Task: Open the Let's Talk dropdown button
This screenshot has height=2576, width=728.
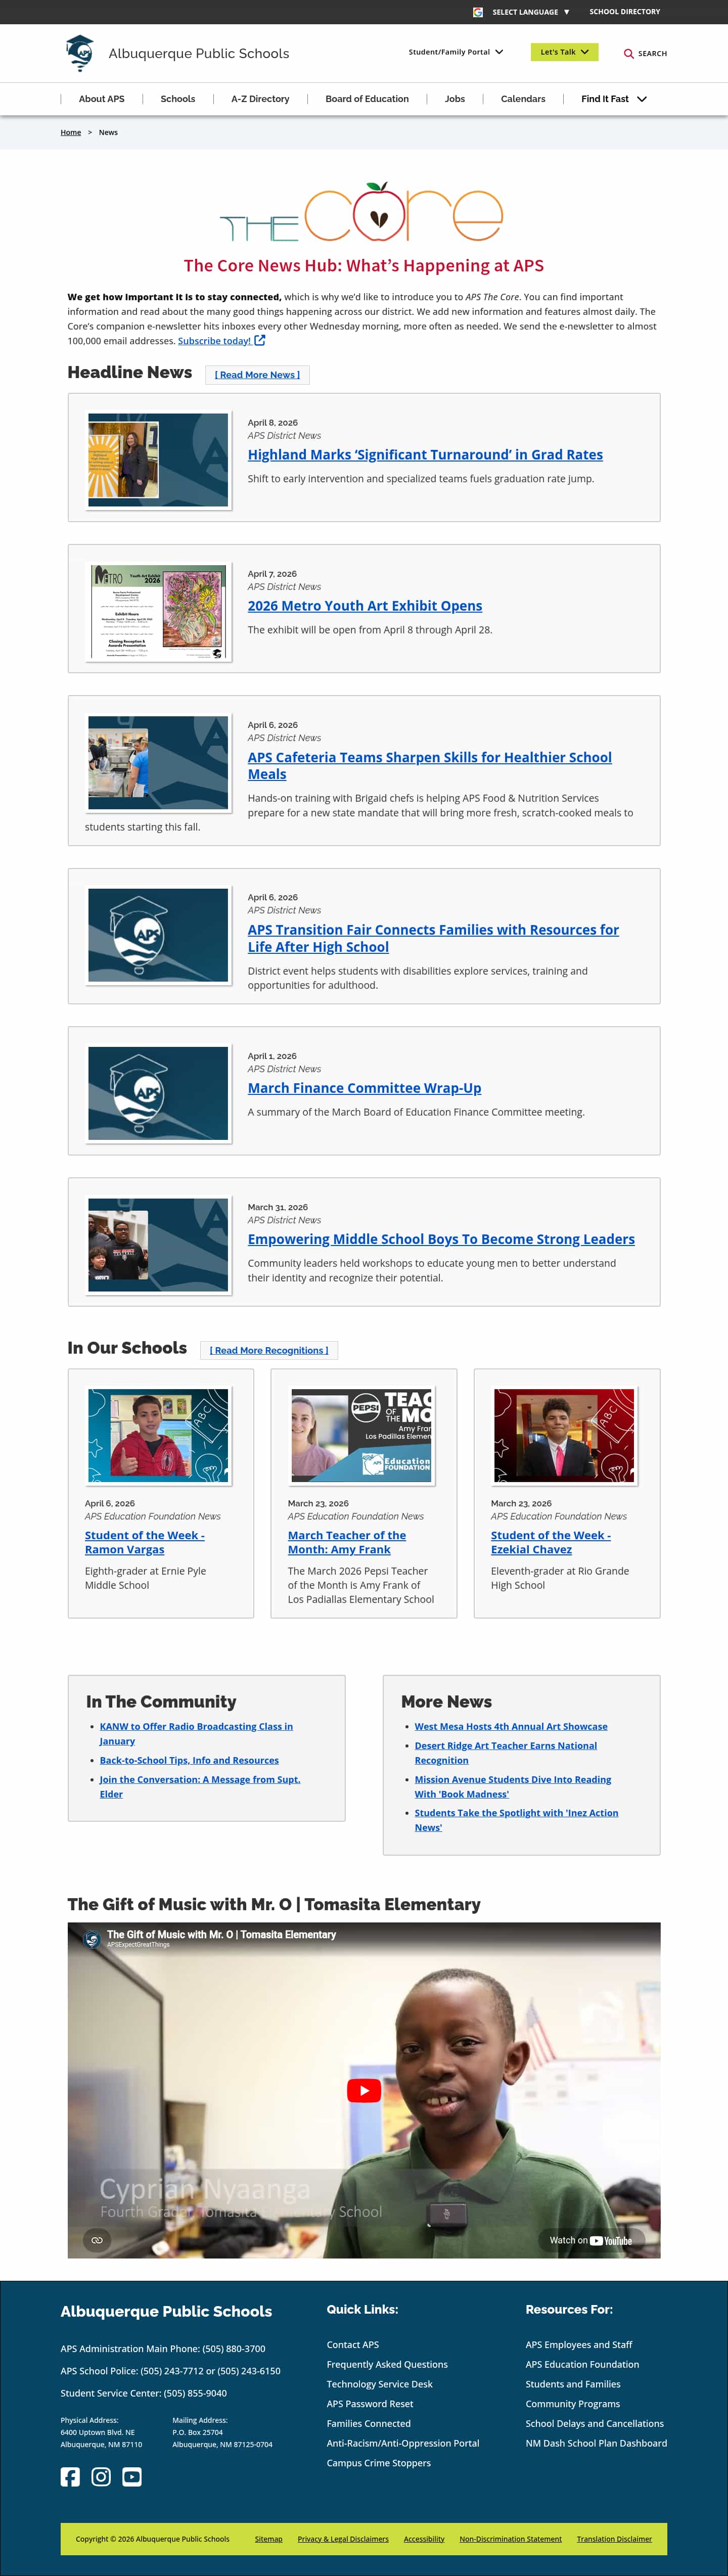Action: click(565, 52)
